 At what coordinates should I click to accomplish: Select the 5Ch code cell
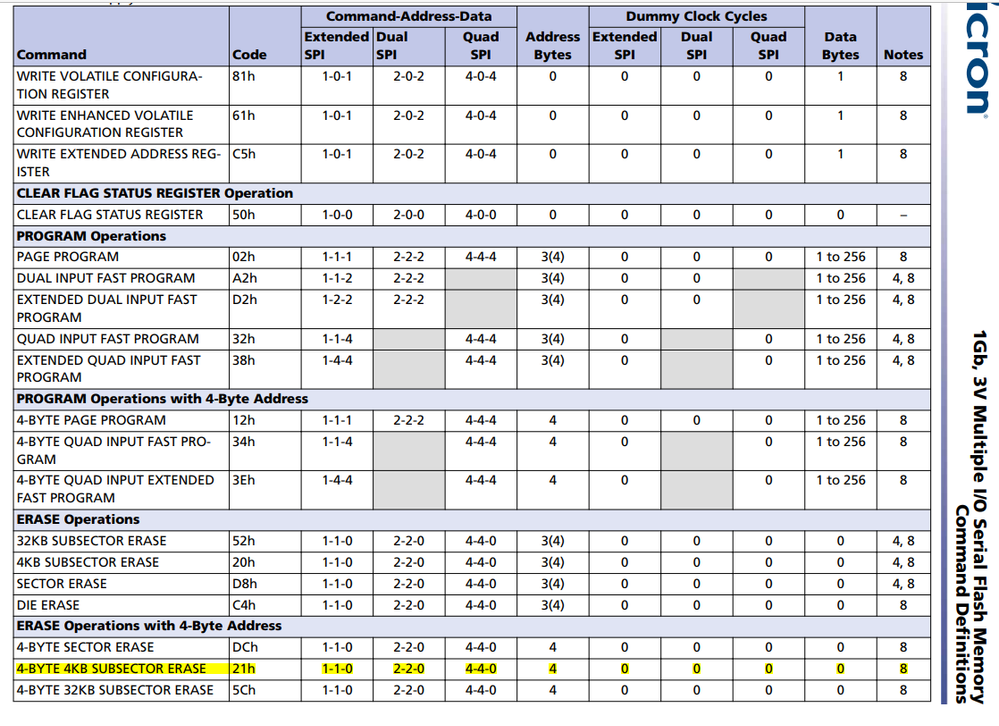(x=265, y=690)
